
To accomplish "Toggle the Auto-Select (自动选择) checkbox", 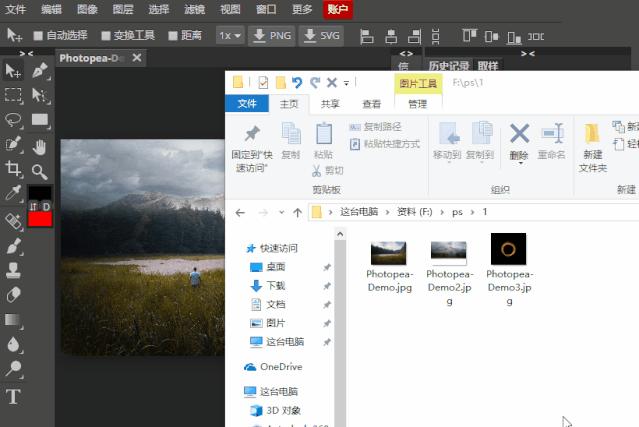I will point(38,36).
